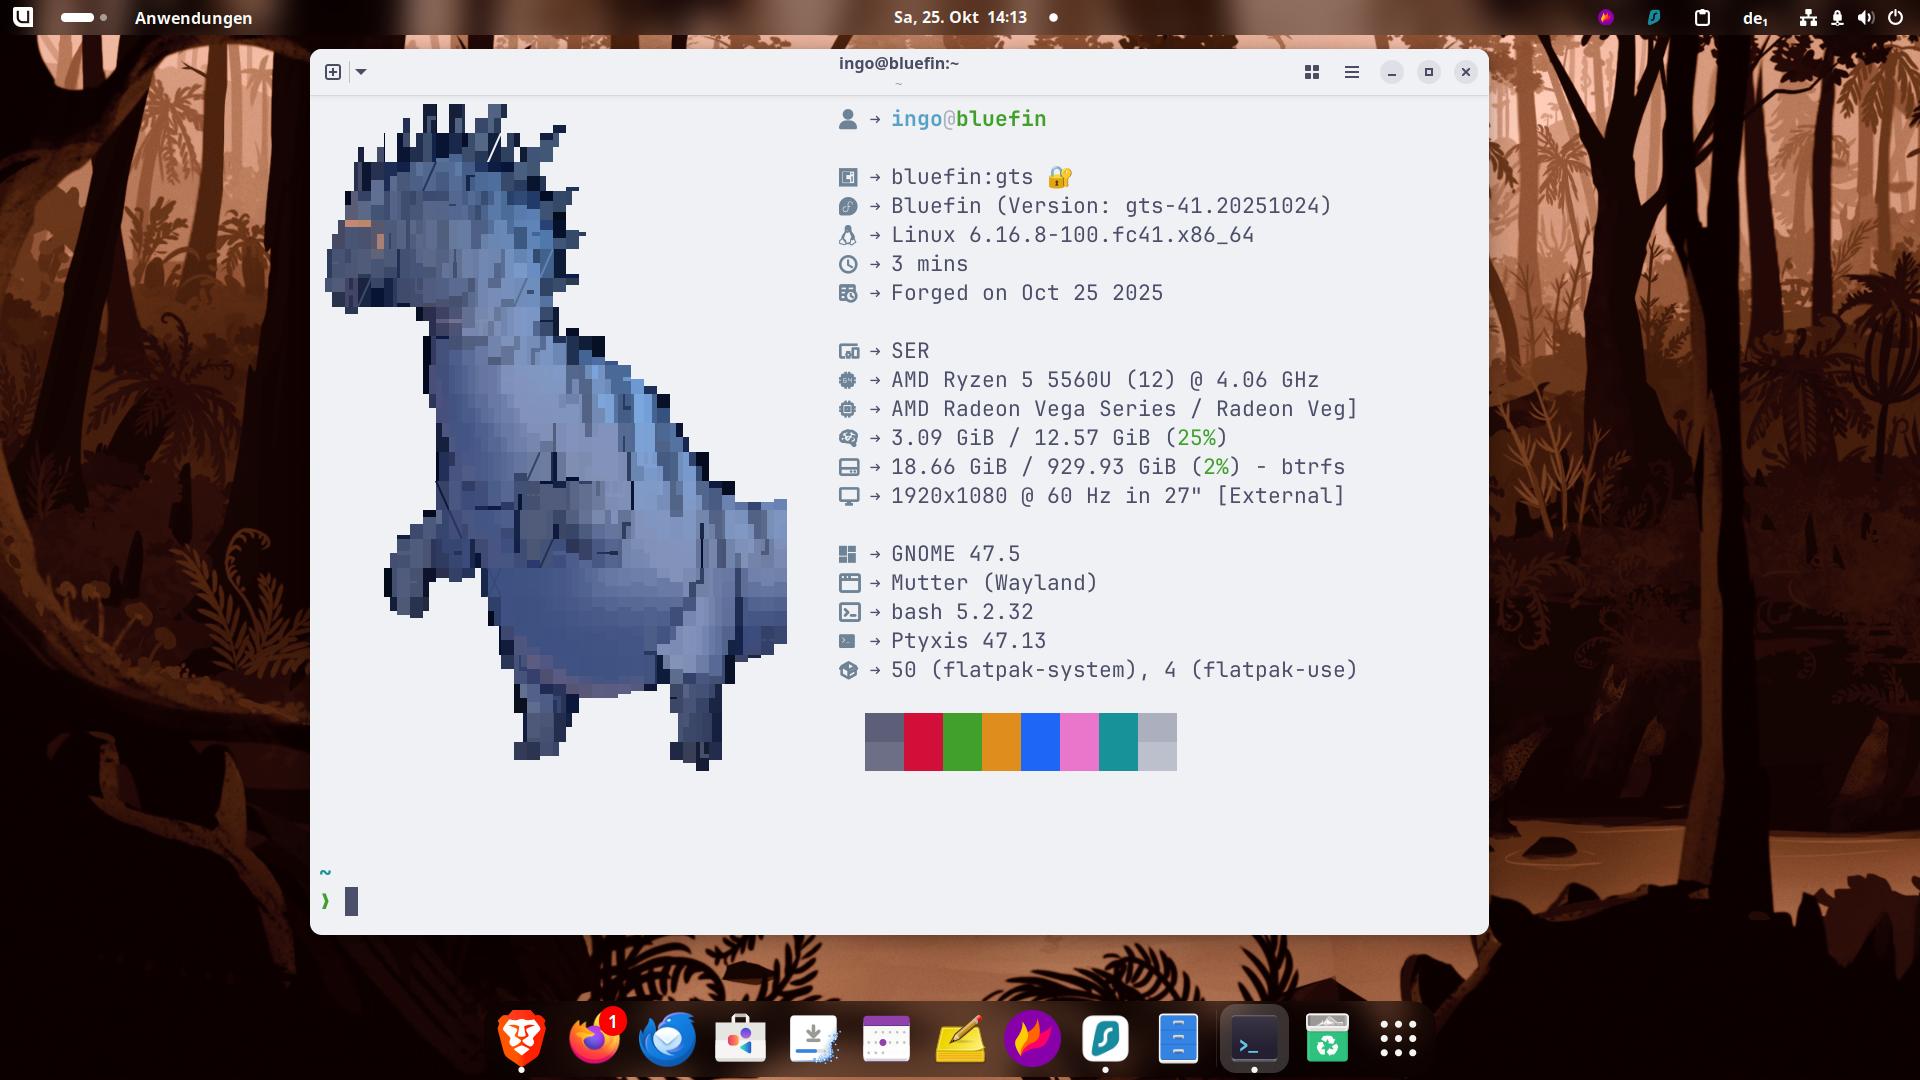The width and height of the screenshot is (1920, 1080).
Task: Open the yellow notes app in the dock
Action: 959,1038
